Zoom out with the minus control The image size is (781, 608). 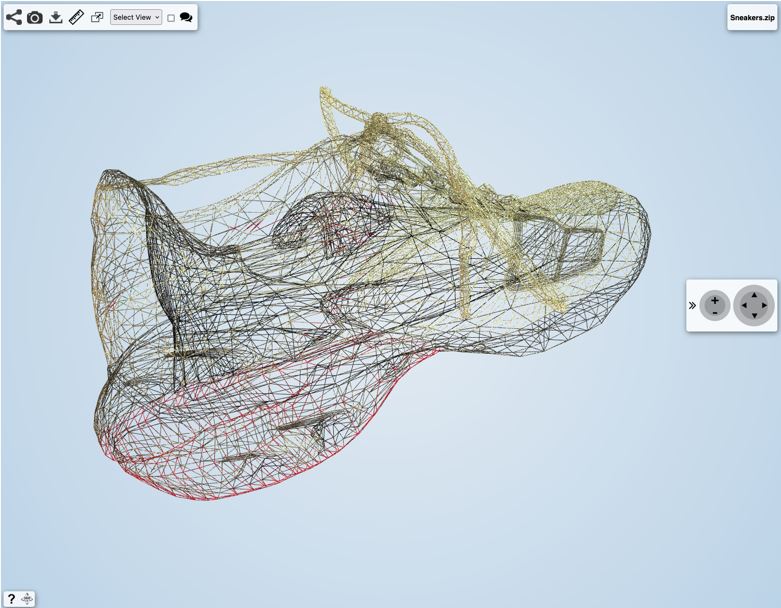click(715, 313)
